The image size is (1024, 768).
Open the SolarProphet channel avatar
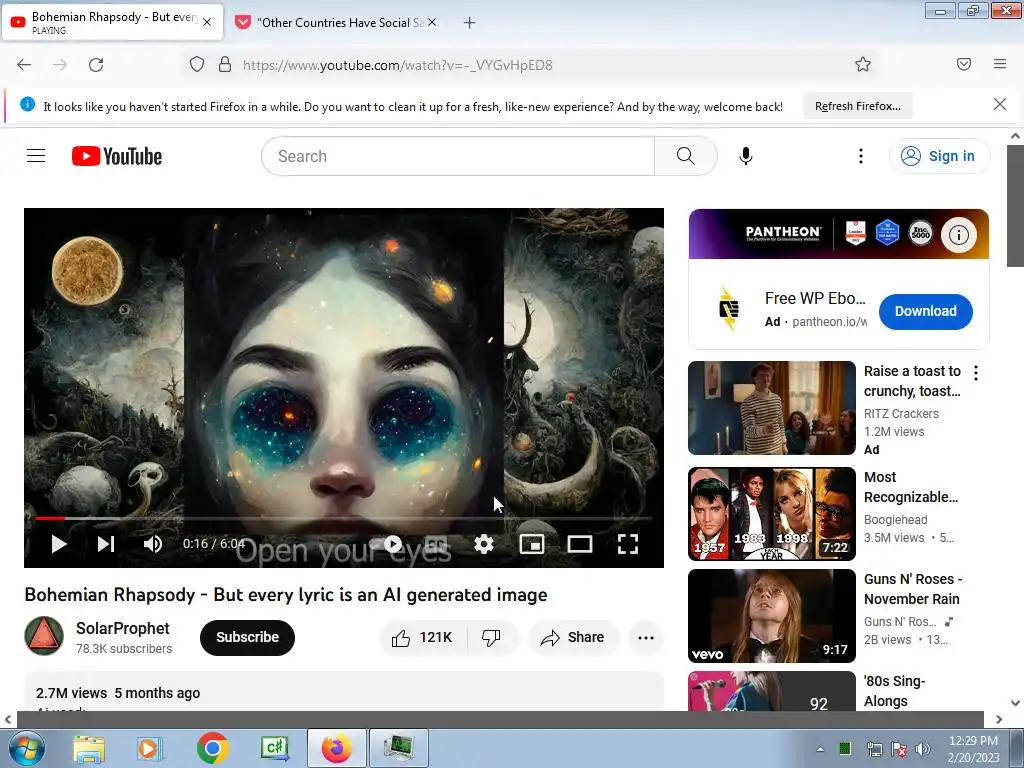point(44,635)
